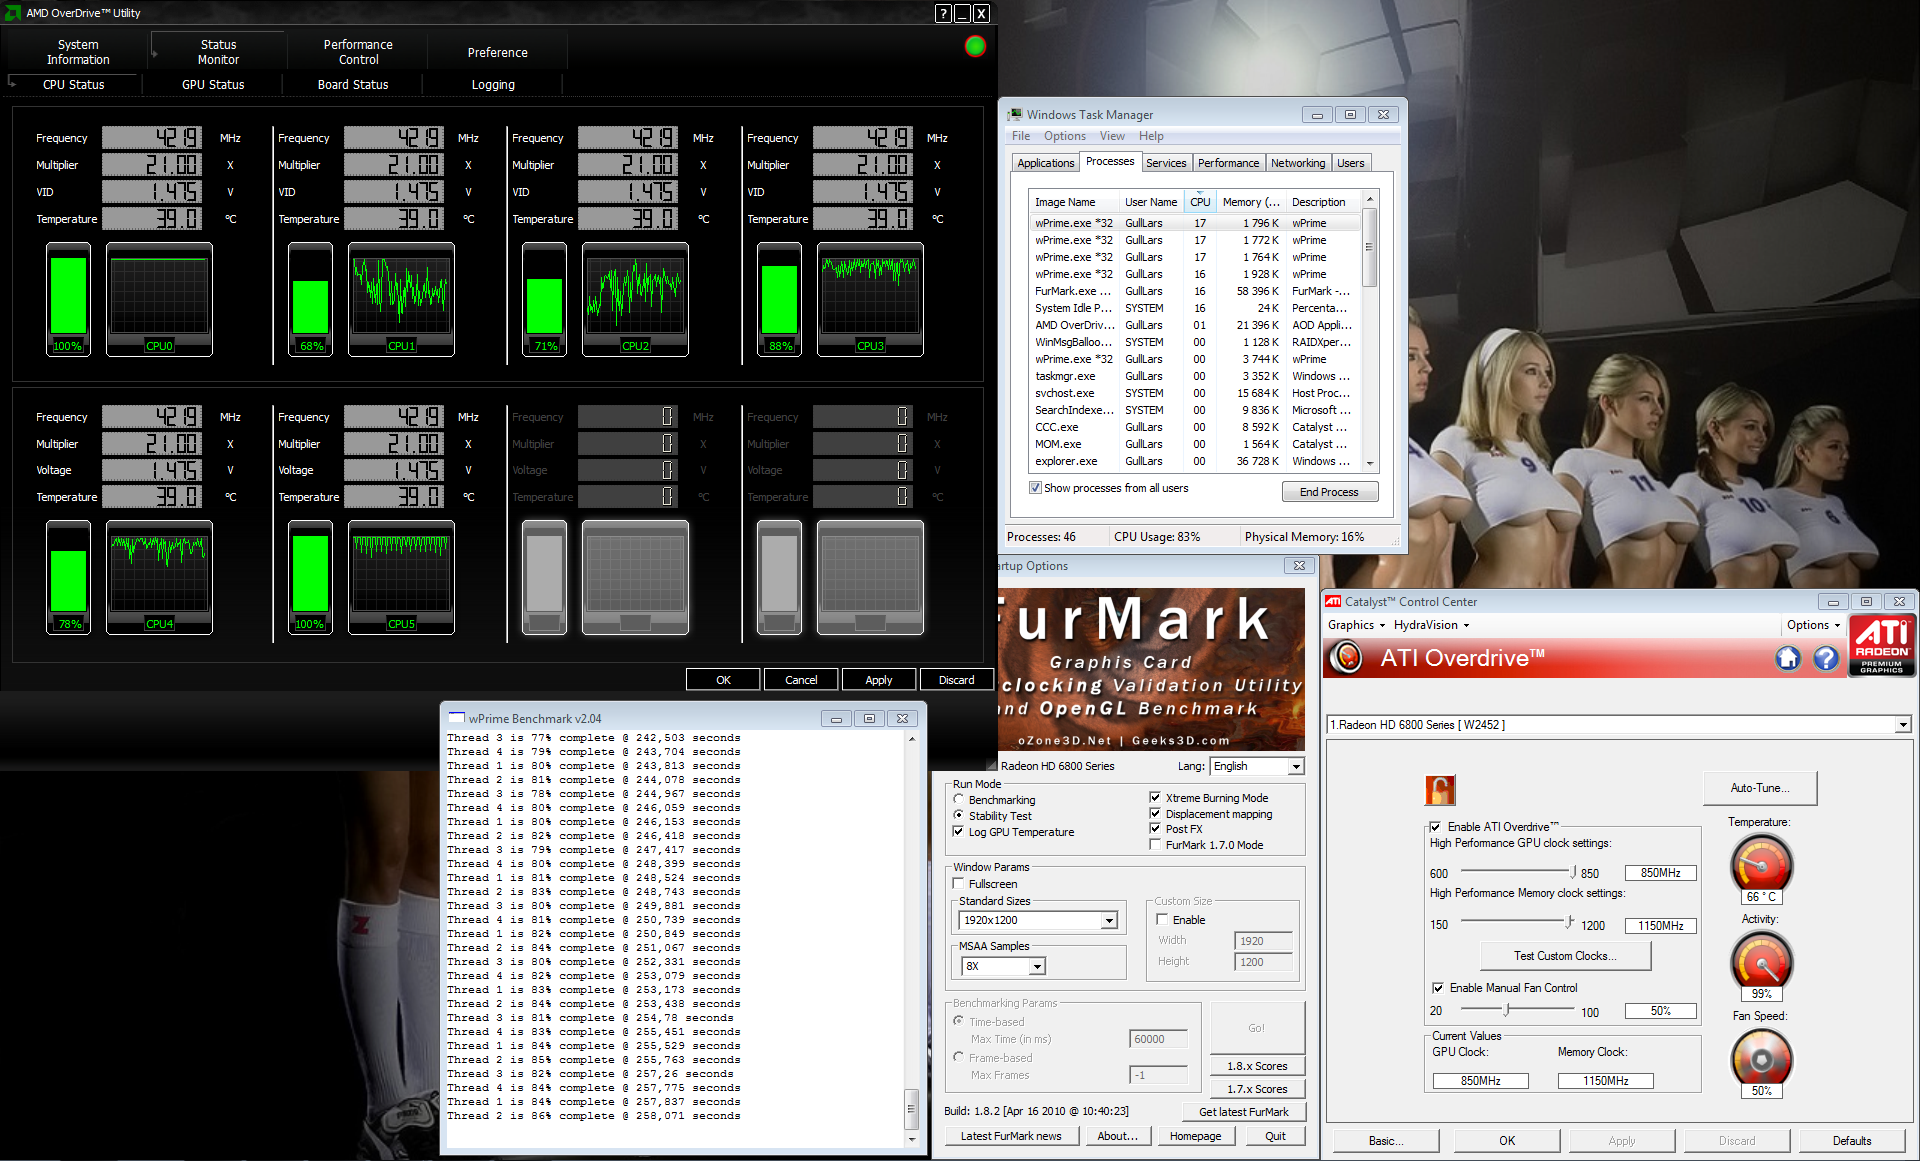Click the CPU0 usage history graph
Screen dimensions: 1920x1161
click(x=159, y=299)
